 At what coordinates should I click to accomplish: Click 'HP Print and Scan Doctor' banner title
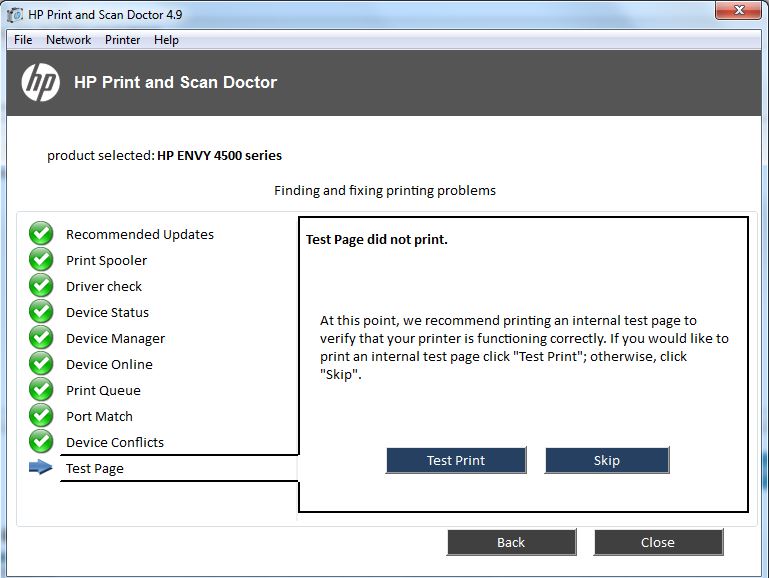coord(176,82)
